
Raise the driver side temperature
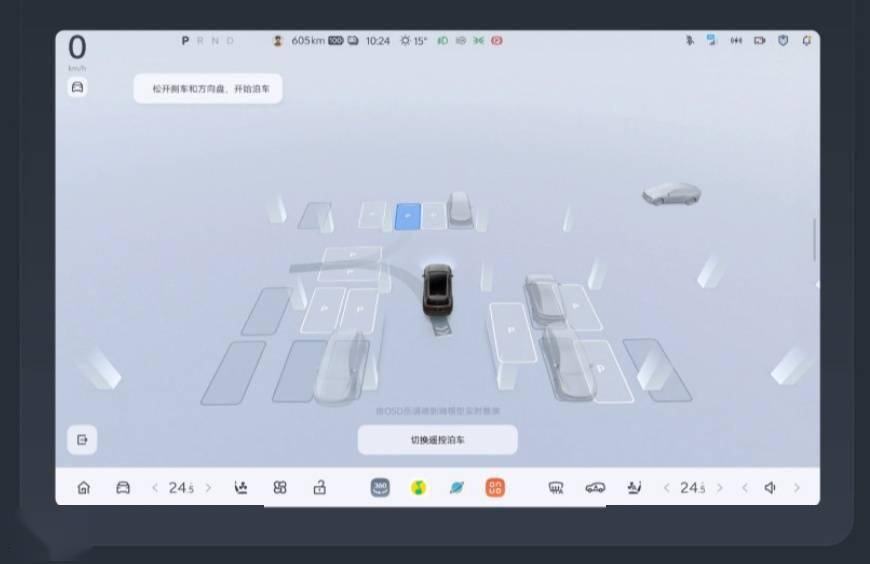pyautogui.click(x=209, y=488)
